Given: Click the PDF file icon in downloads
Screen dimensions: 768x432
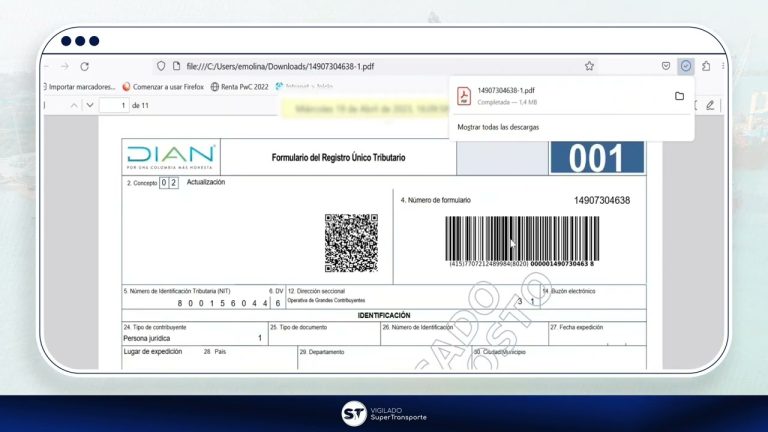Looking at the screenshot, I should tap(464, 96).
